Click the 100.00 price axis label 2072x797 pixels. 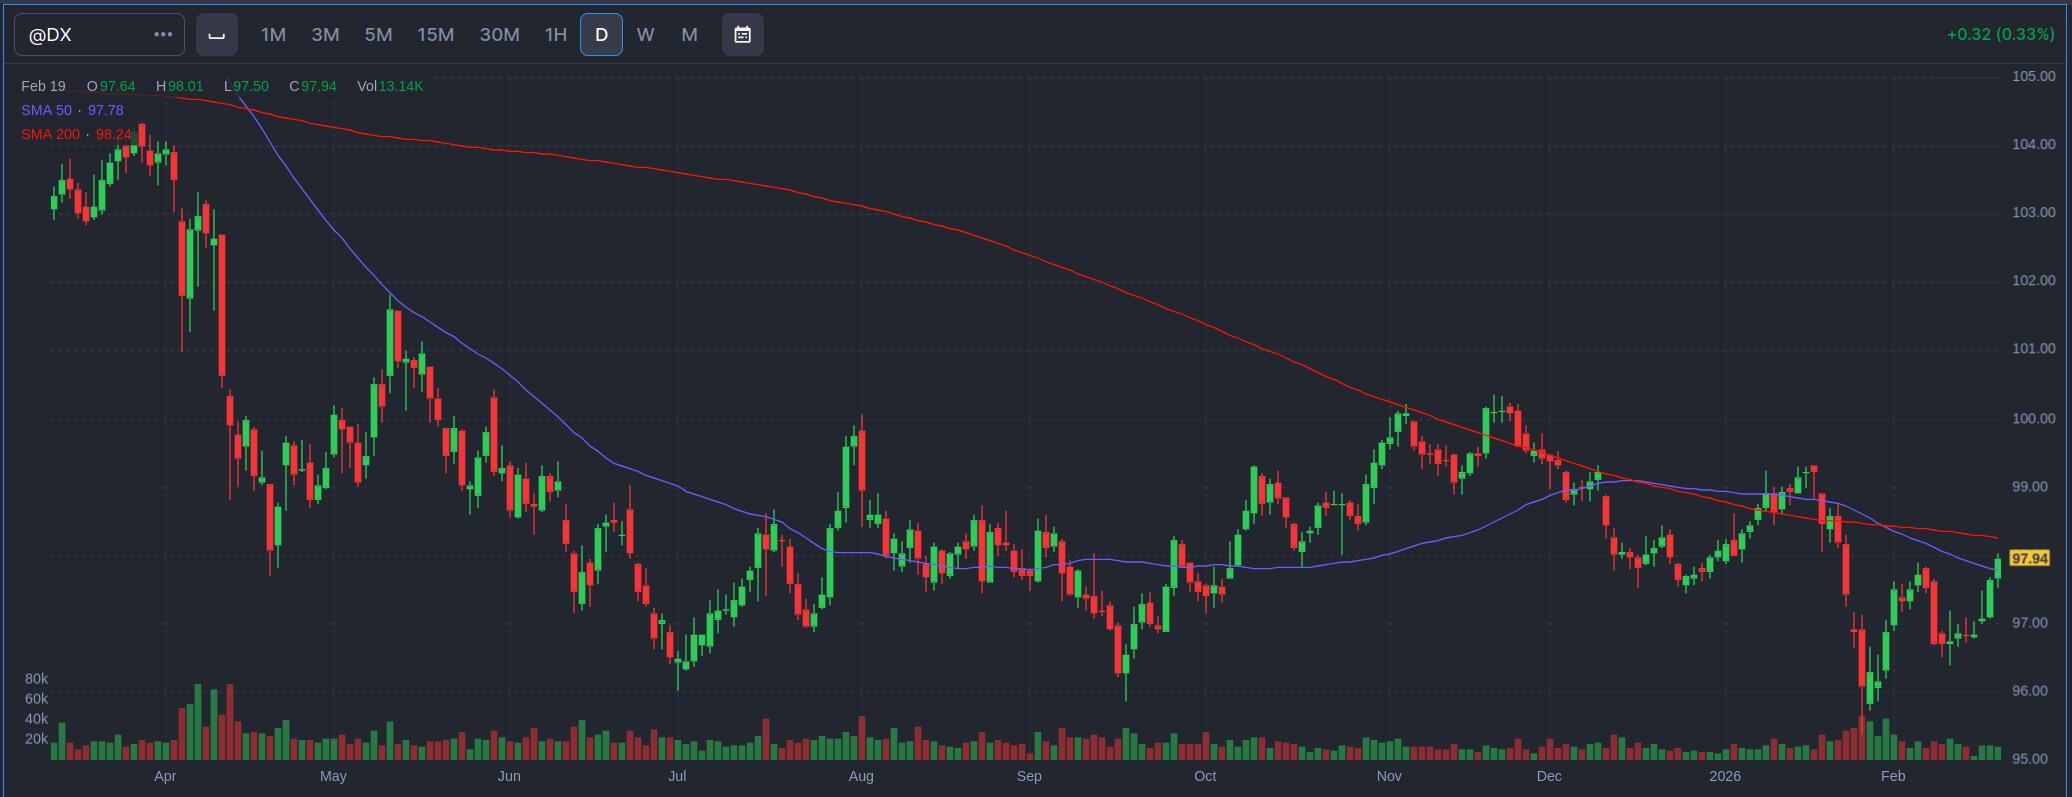tap(2033, 418)
